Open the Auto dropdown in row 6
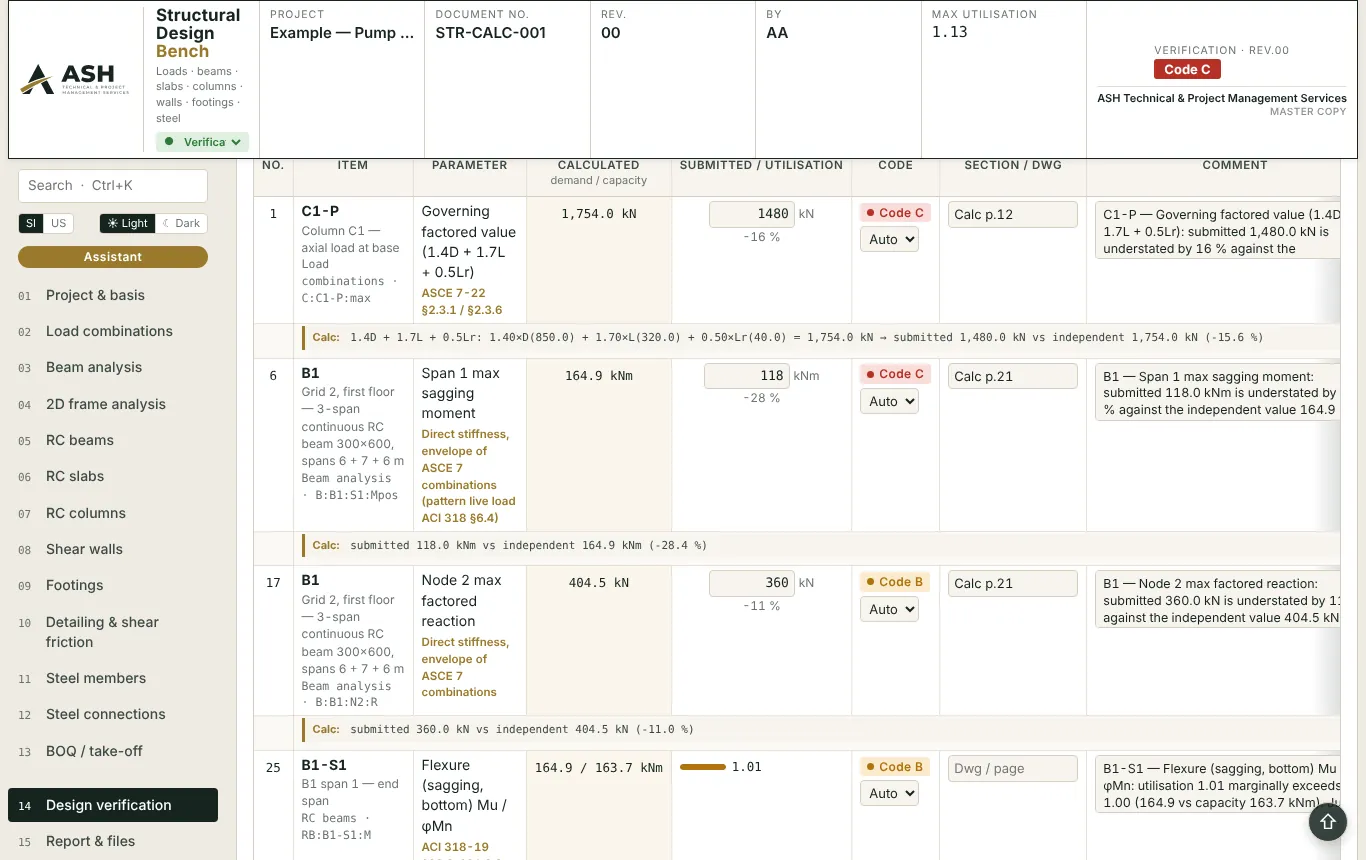 tap(889, 401)
